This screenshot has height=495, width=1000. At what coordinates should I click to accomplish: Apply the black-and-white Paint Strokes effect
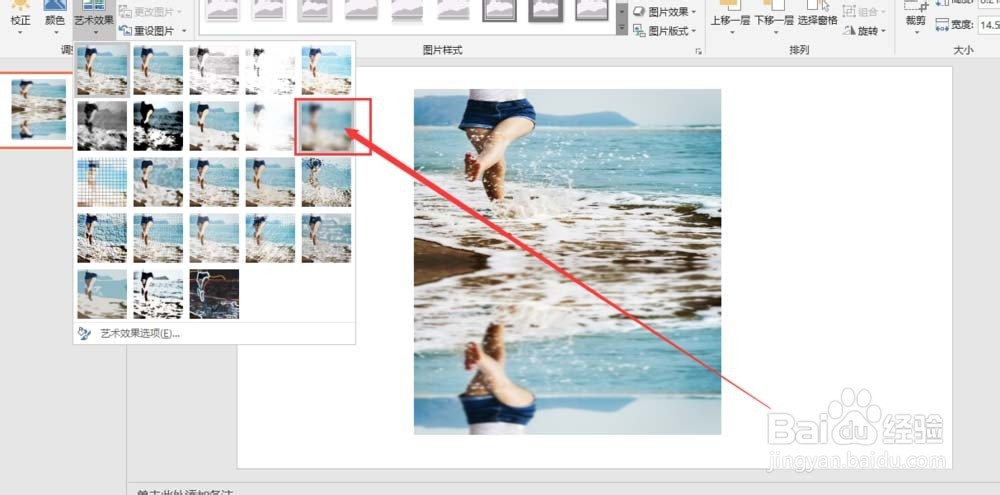pyautogui.click(x=158, y=126)
